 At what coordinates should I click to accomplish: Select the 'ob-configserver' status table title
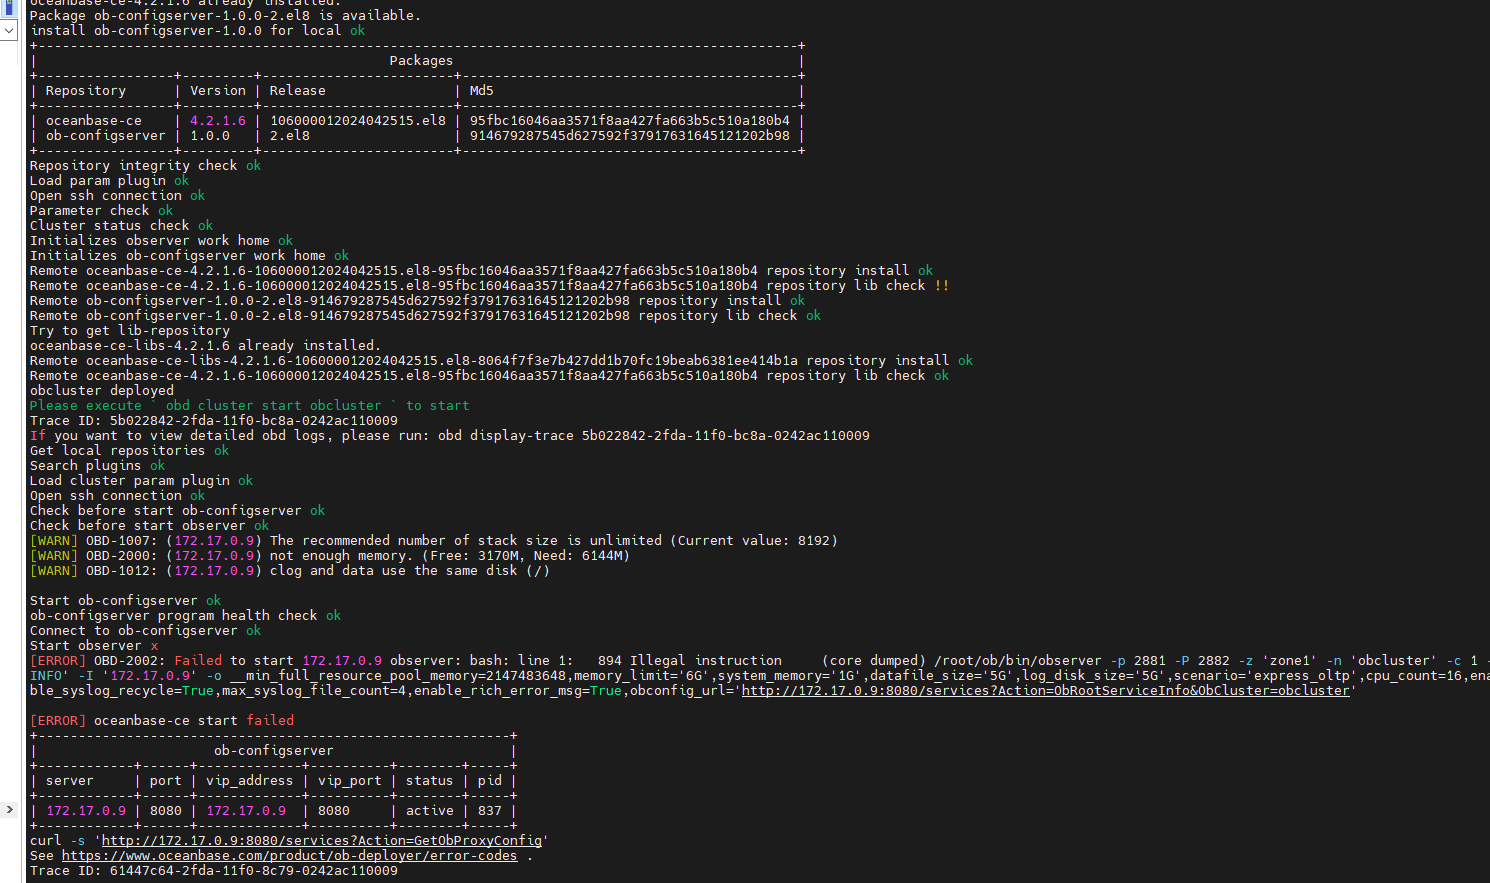pyautogui.click(x=274, y=751)
